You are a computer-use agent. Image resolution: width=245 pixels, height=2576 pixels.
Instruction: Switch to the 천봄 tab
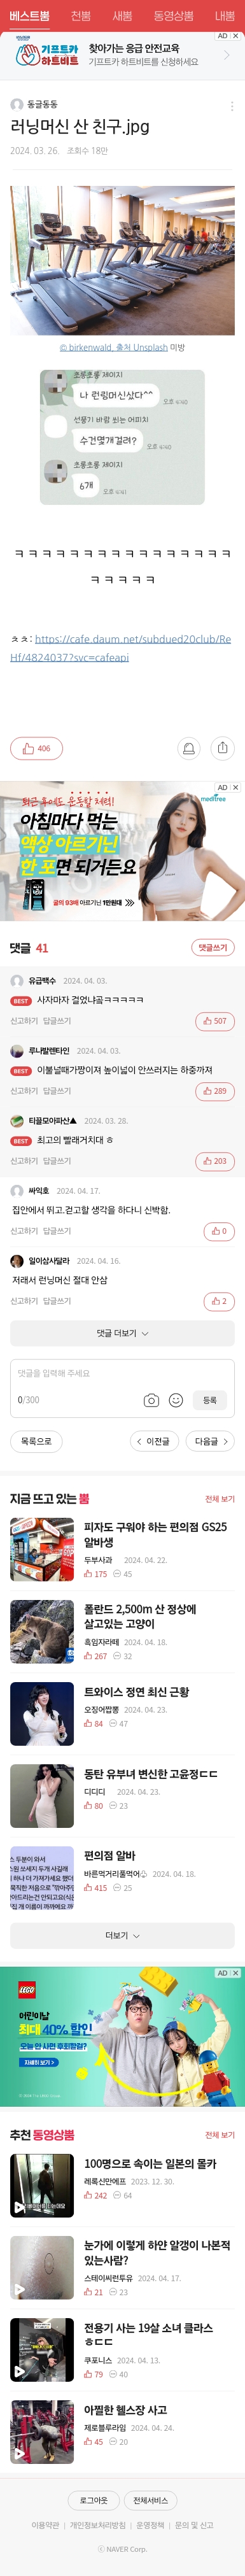[81, 16]
